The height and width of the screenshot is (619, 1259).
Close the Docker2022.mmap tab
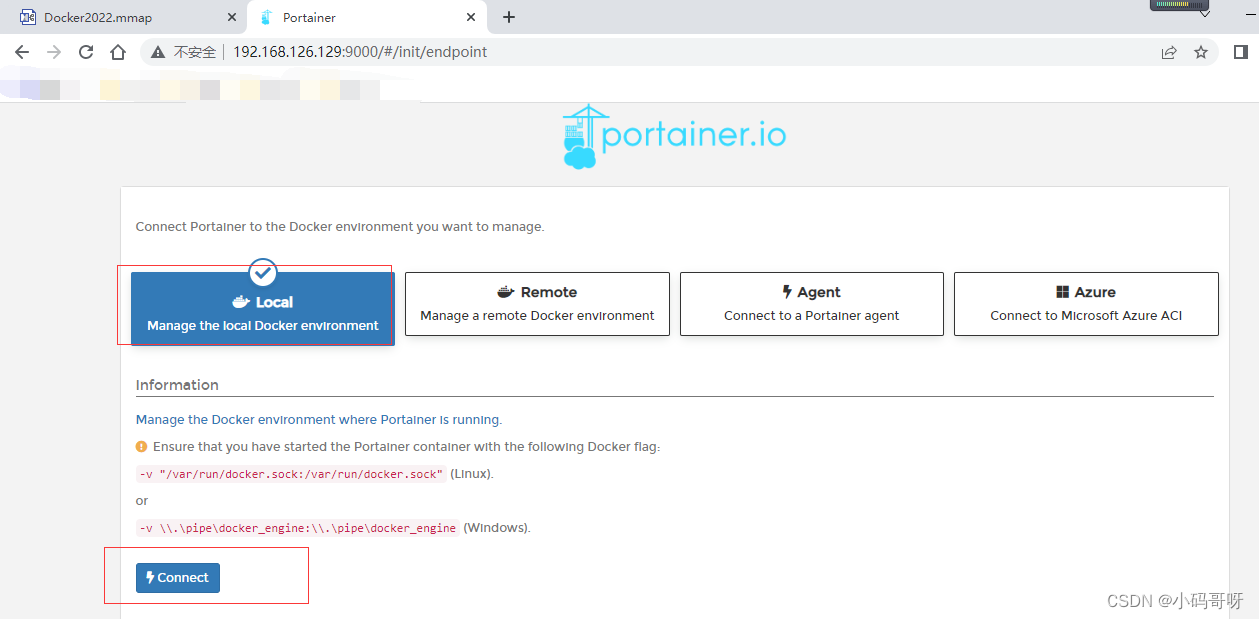(232, 17)
